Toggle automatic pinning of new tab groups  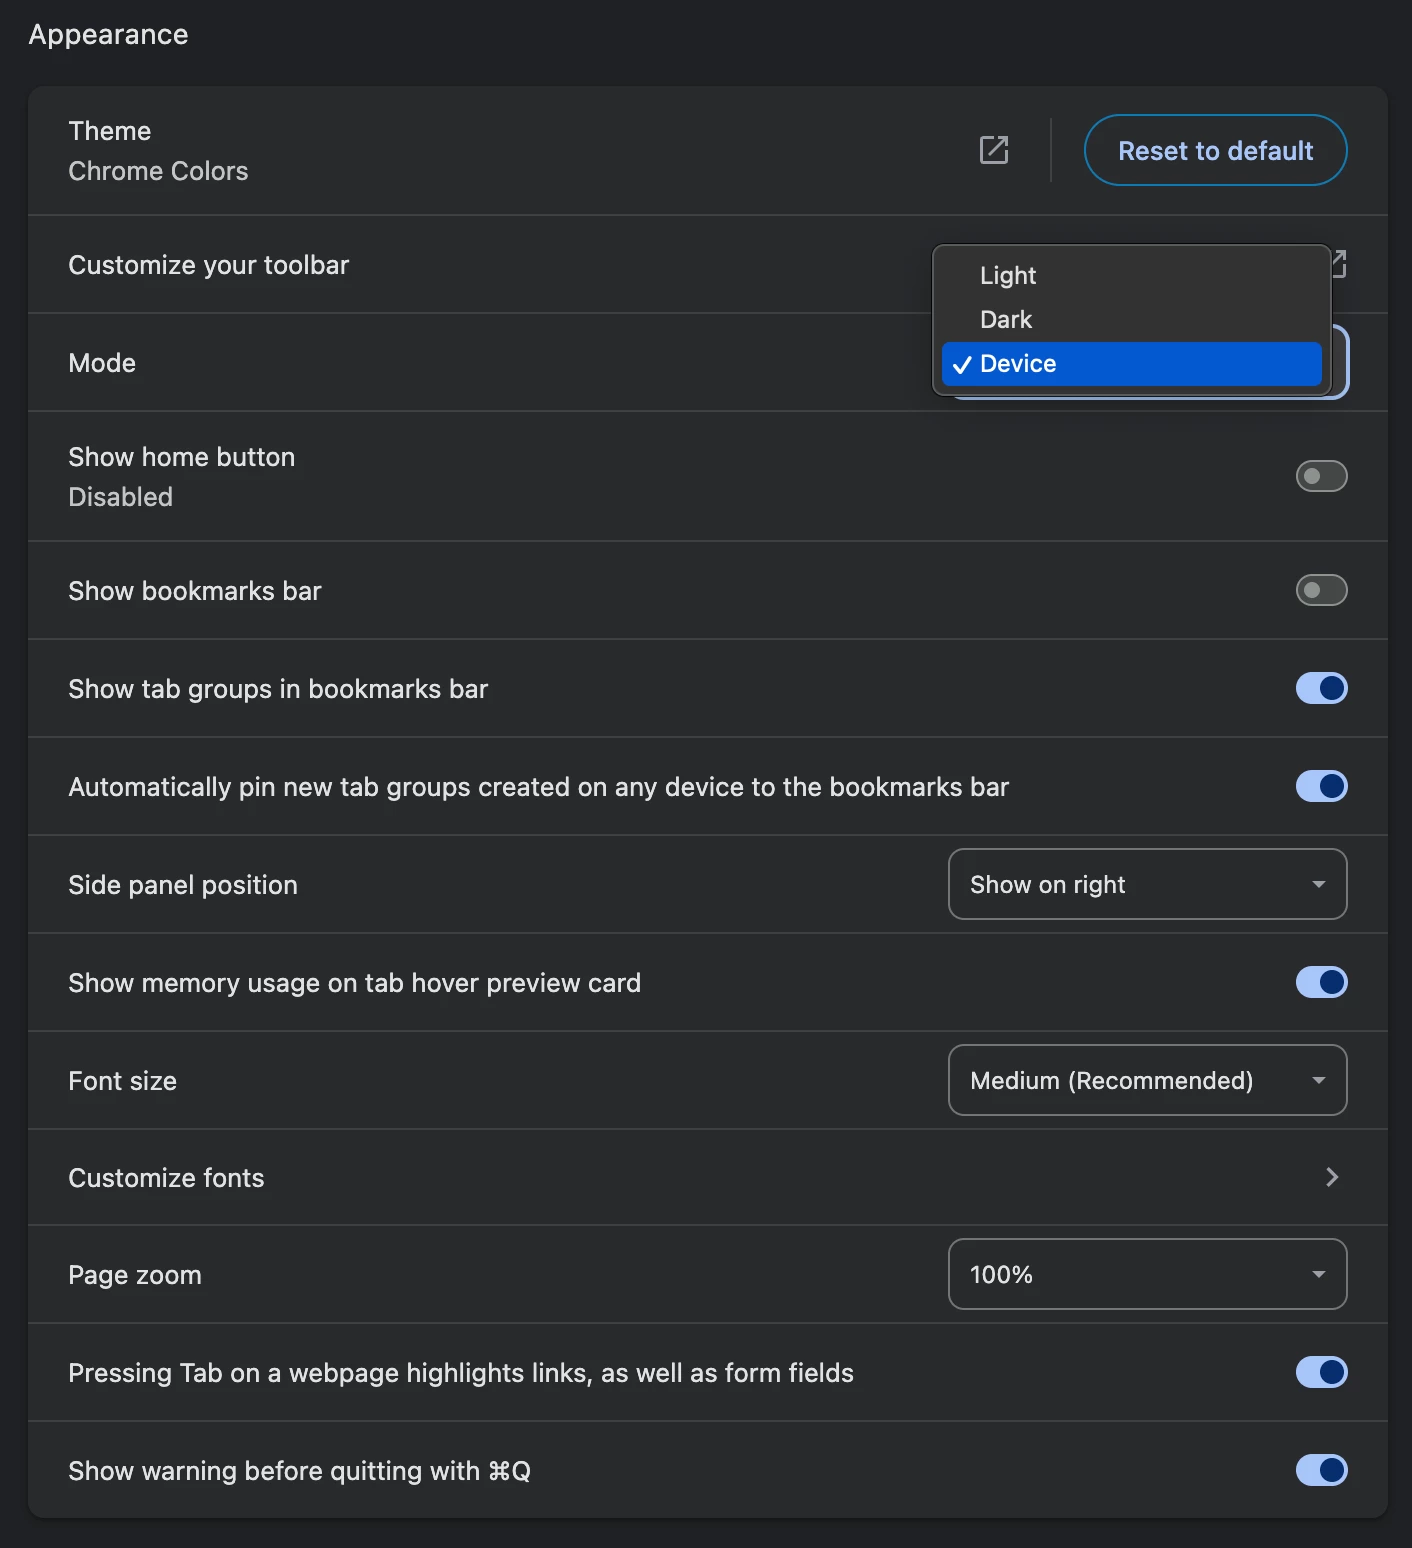tap(1321, 786)
